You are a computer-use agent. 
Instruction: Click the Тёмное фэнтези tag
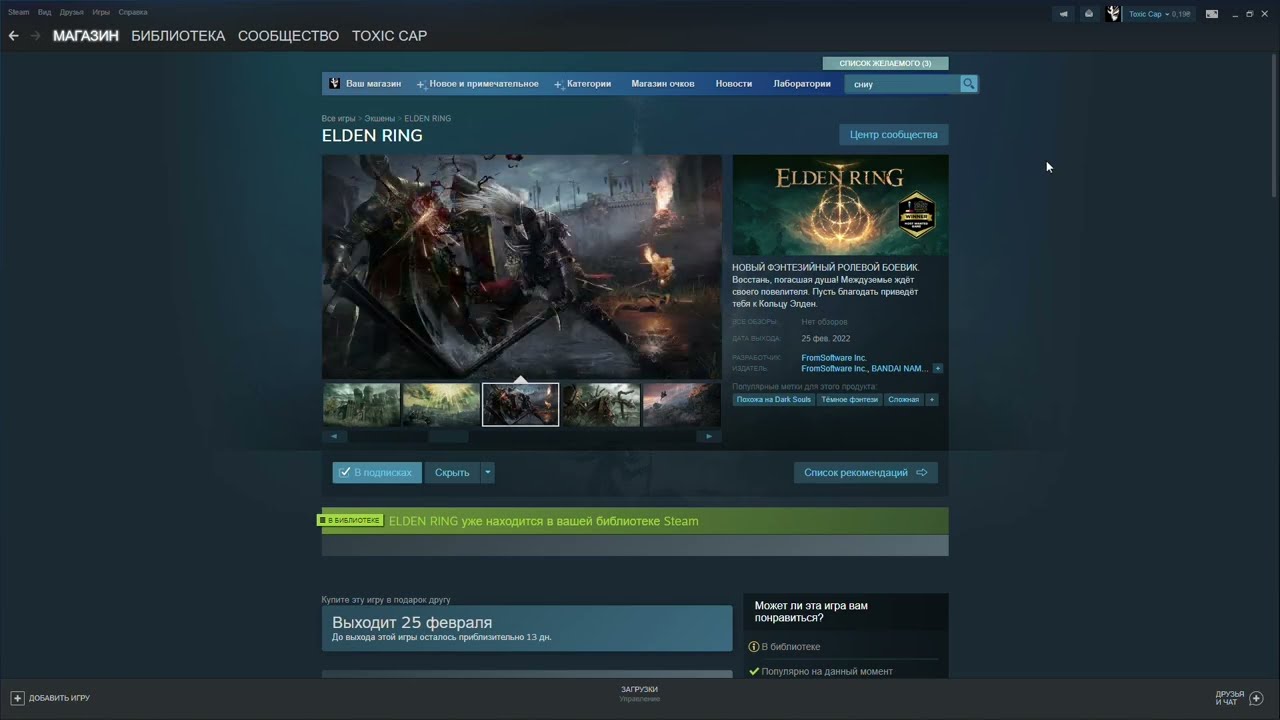pos(850,400)
